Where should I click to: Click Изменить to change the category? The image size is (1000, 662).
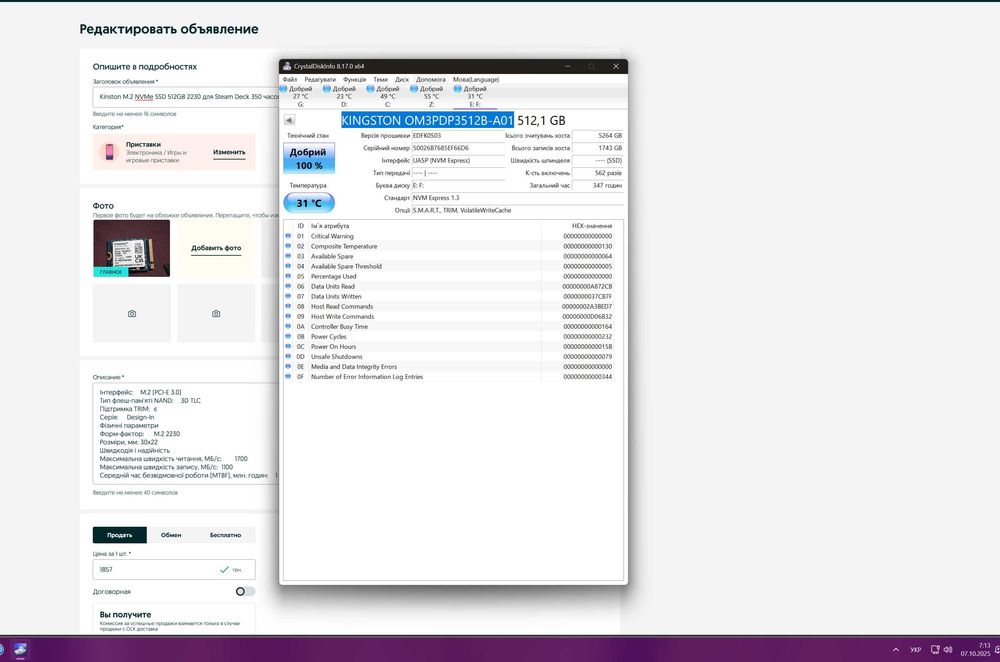pyautogui.click(x=229, y=152)
